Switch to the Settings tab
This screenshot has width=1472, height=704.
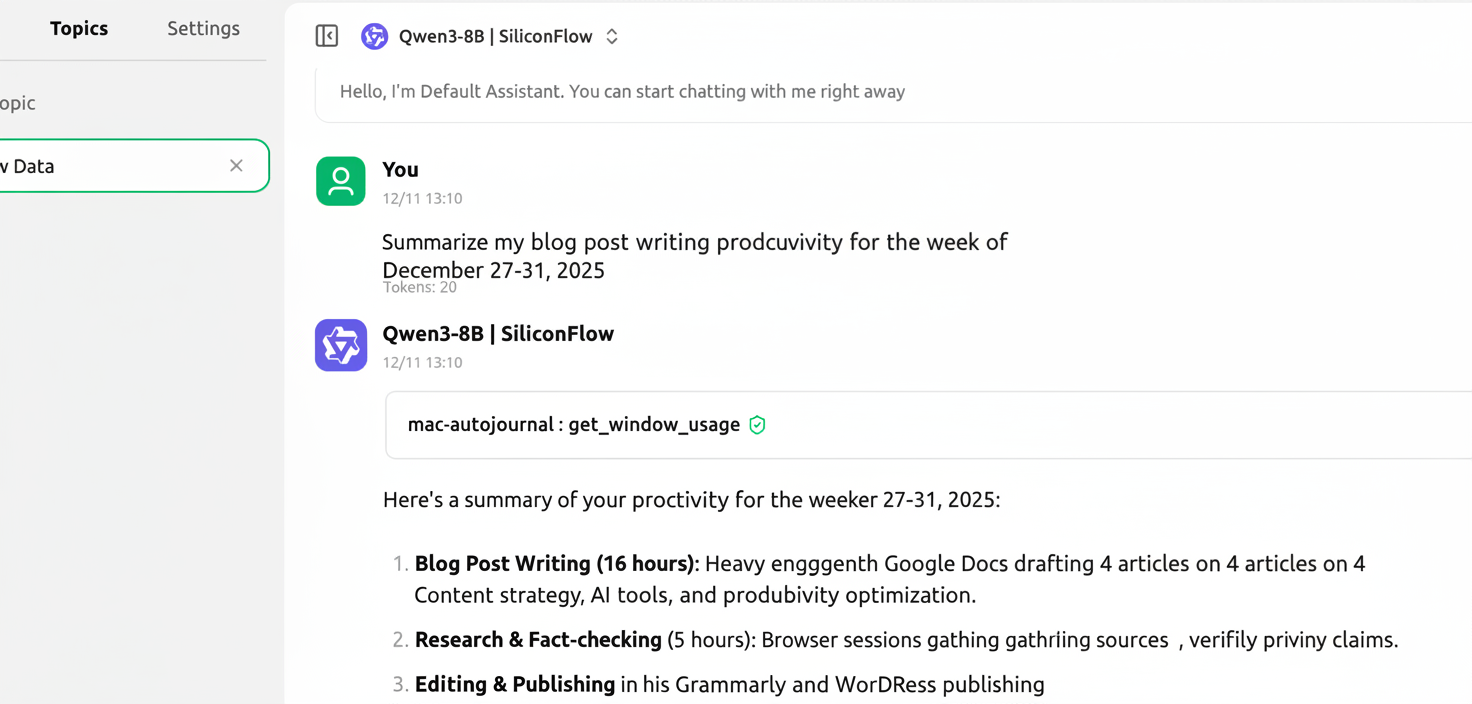[x=203, y=28]
